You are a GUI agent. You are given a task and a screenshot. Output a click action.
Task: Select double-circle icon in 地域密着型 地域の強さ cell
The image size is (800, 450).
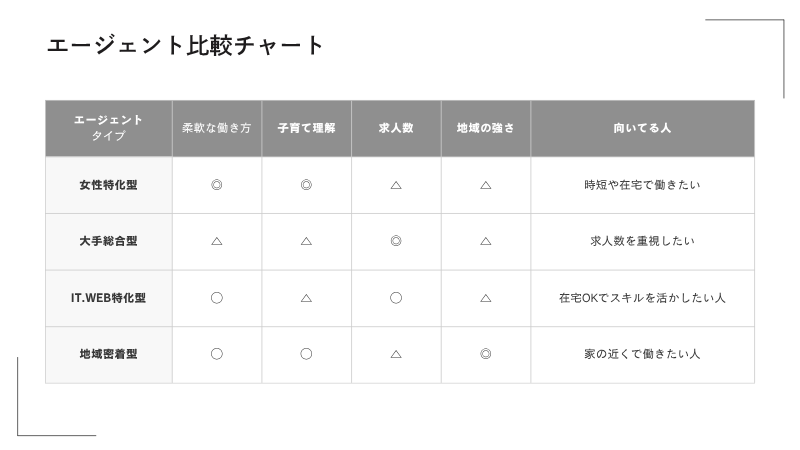[x=486, y=354]
